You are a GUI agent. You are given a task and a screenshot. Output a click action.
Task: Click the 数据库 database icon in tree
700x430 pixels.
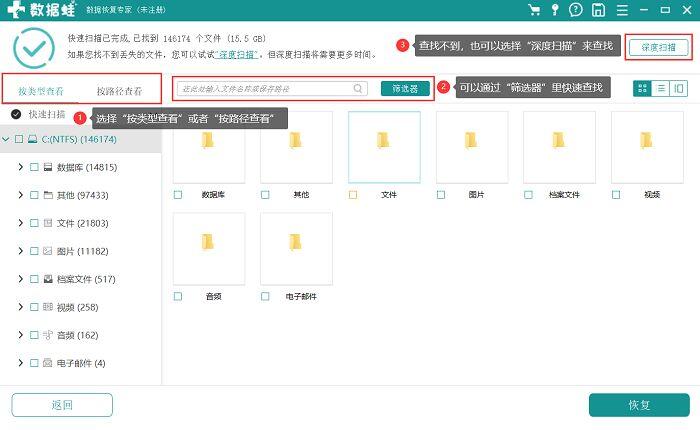click(48, 167)
